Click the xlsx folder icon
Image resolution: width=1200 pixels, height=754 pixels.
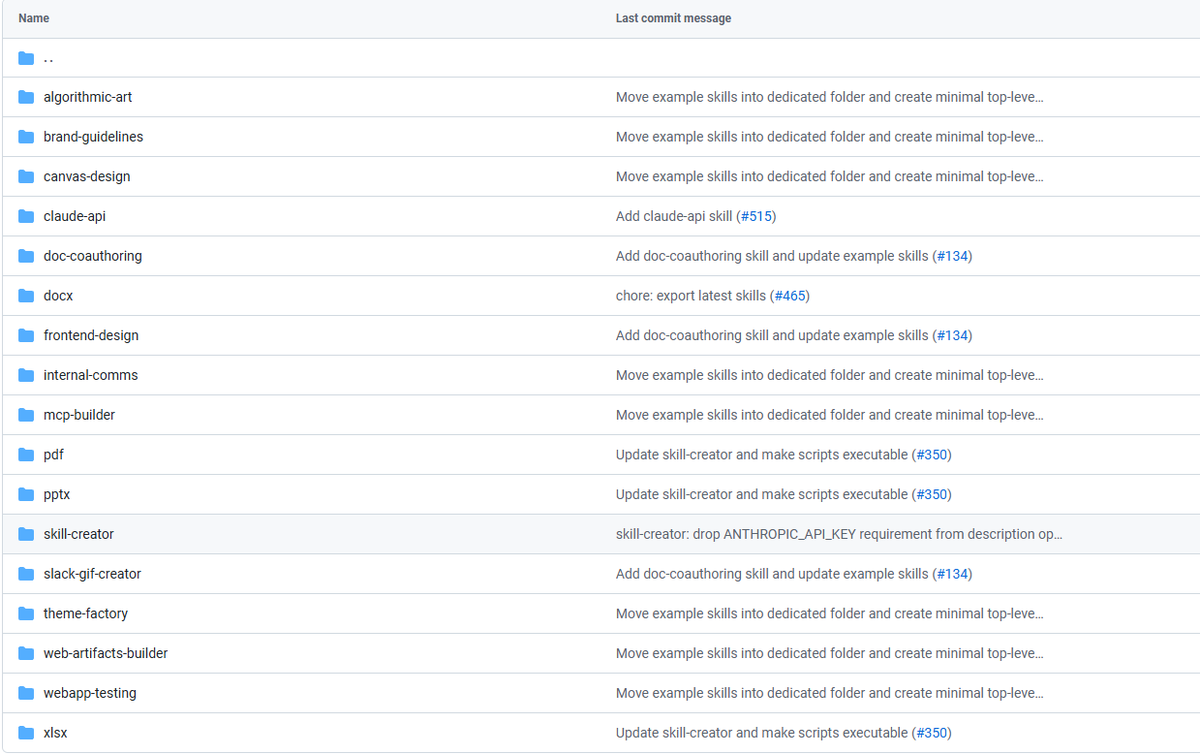pos(26,733)
